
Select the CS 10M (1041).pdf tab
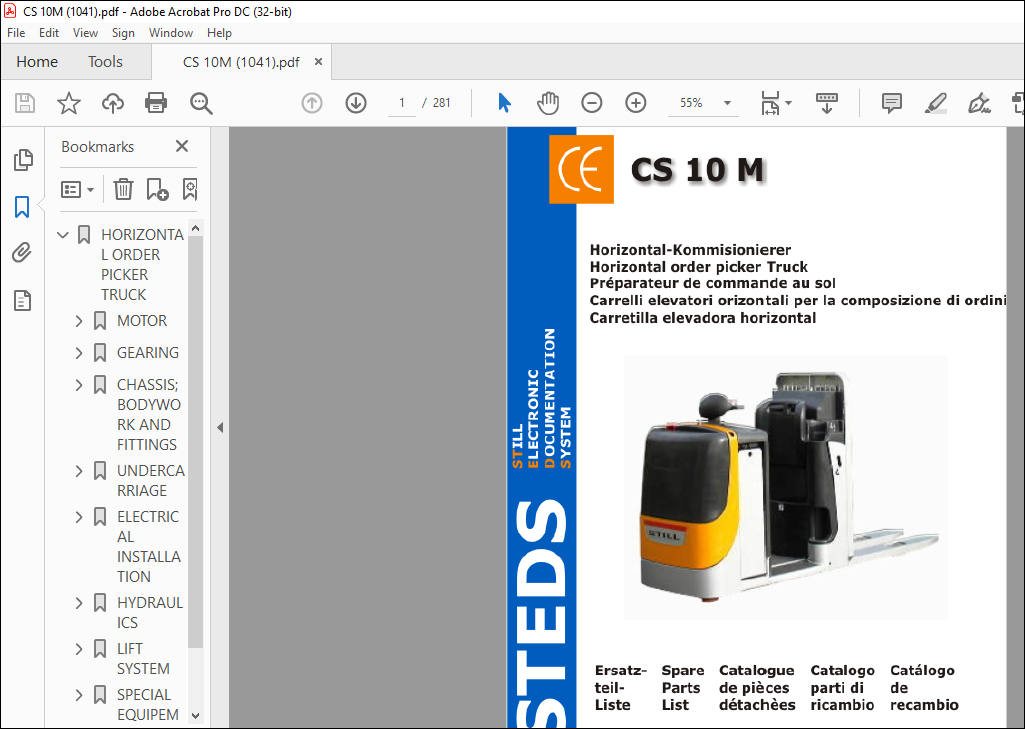click(x=241, y=62)
